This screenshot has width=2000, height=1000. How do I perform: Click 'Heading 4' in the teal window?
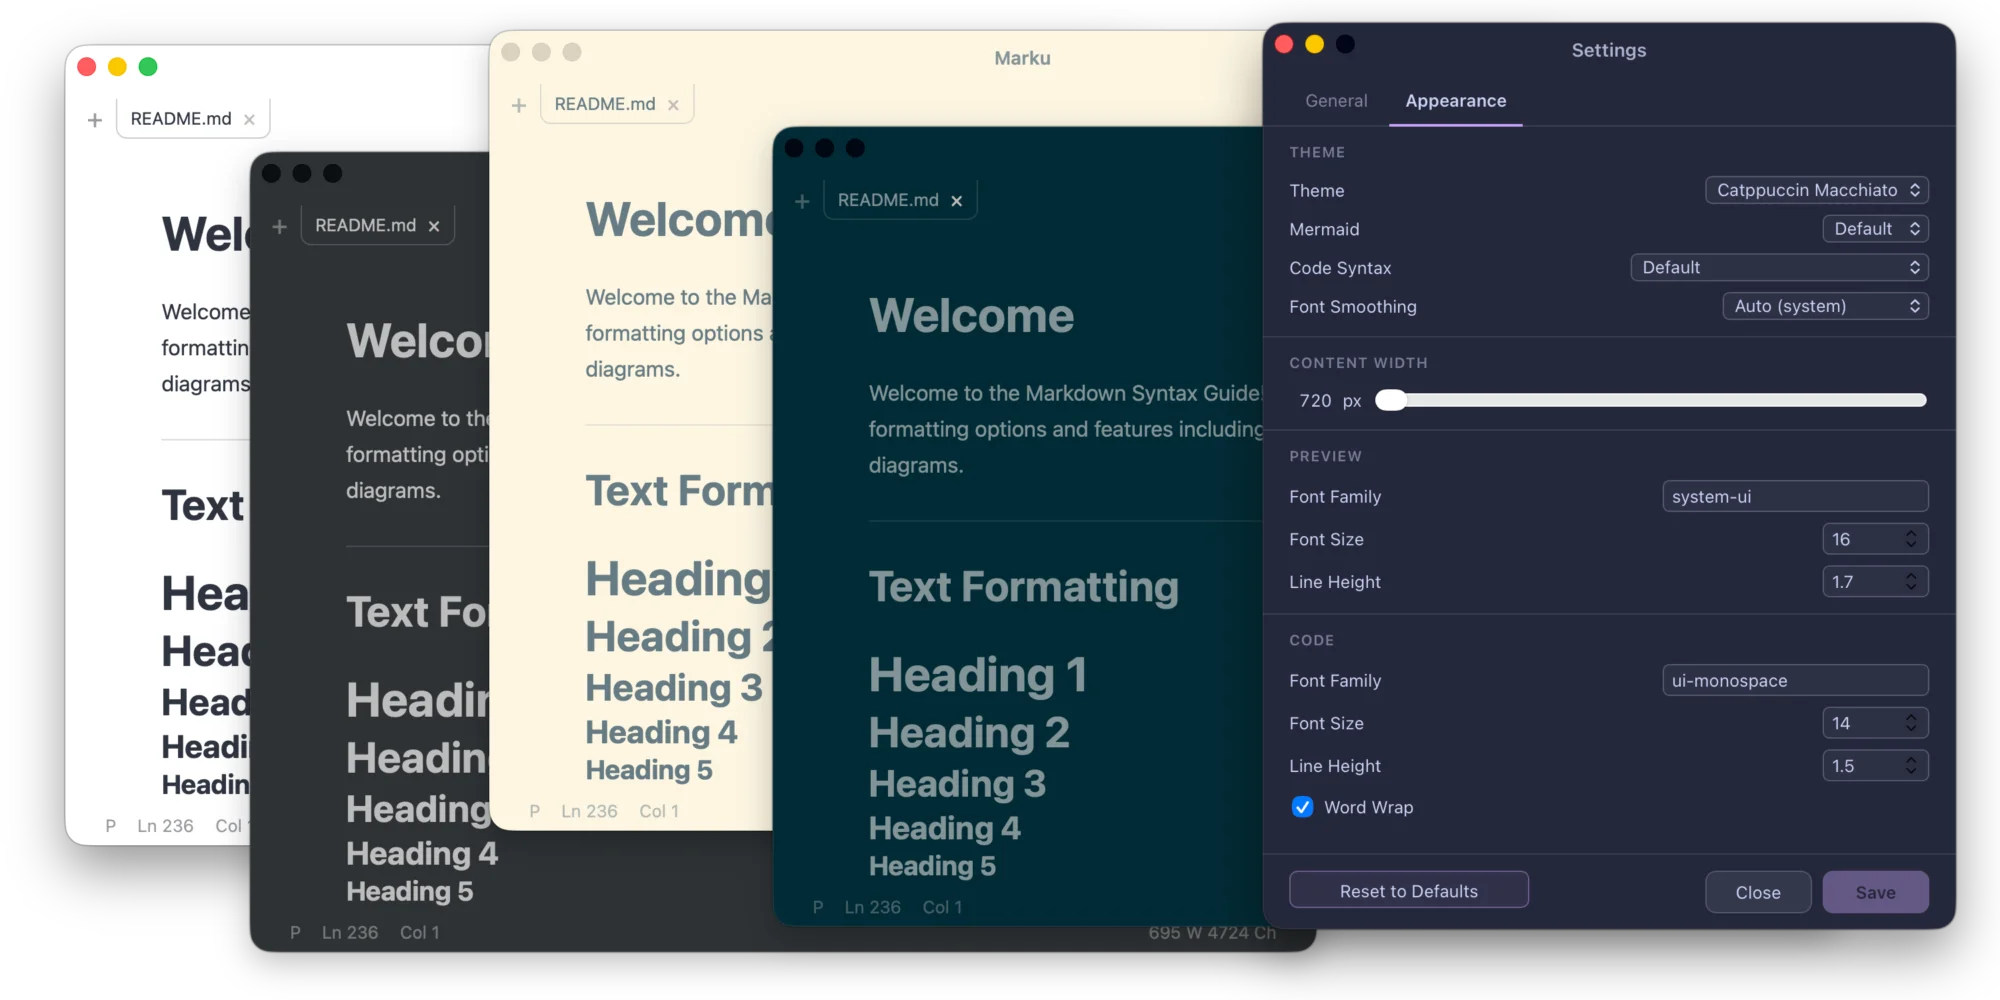[x=945, y=828]
